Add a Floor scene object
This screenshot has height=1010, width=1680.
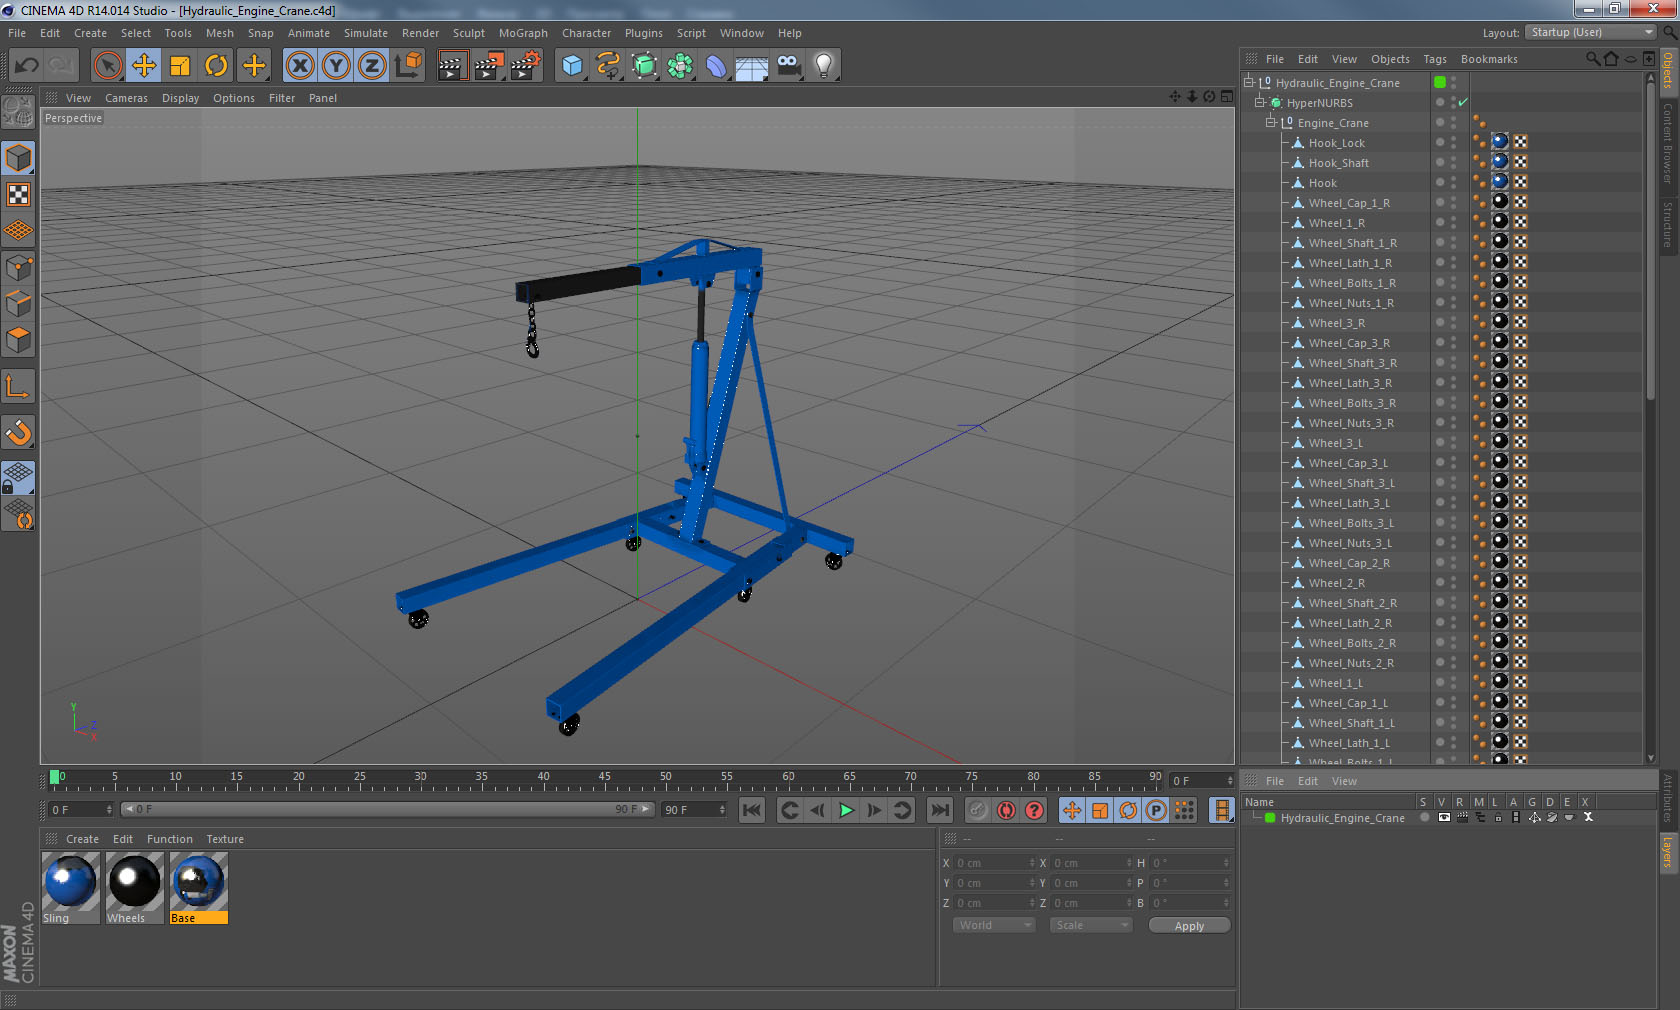point(752,66)
